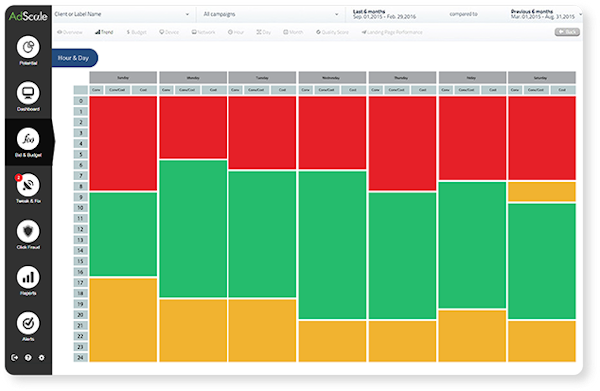Click the Back button
Viewport: 600px width, 391px height.
click(x=567, y=32)
